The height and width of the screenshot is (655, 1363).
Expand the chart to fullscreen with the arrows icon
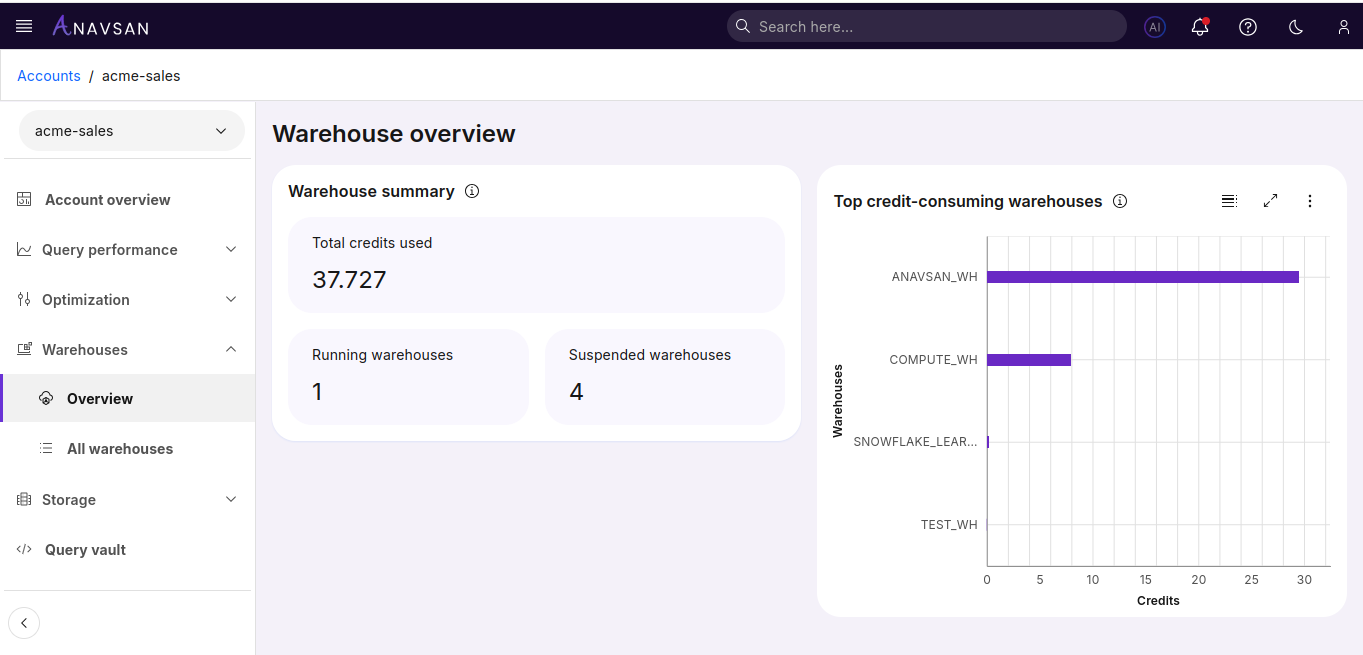(x=1270, y=200)
